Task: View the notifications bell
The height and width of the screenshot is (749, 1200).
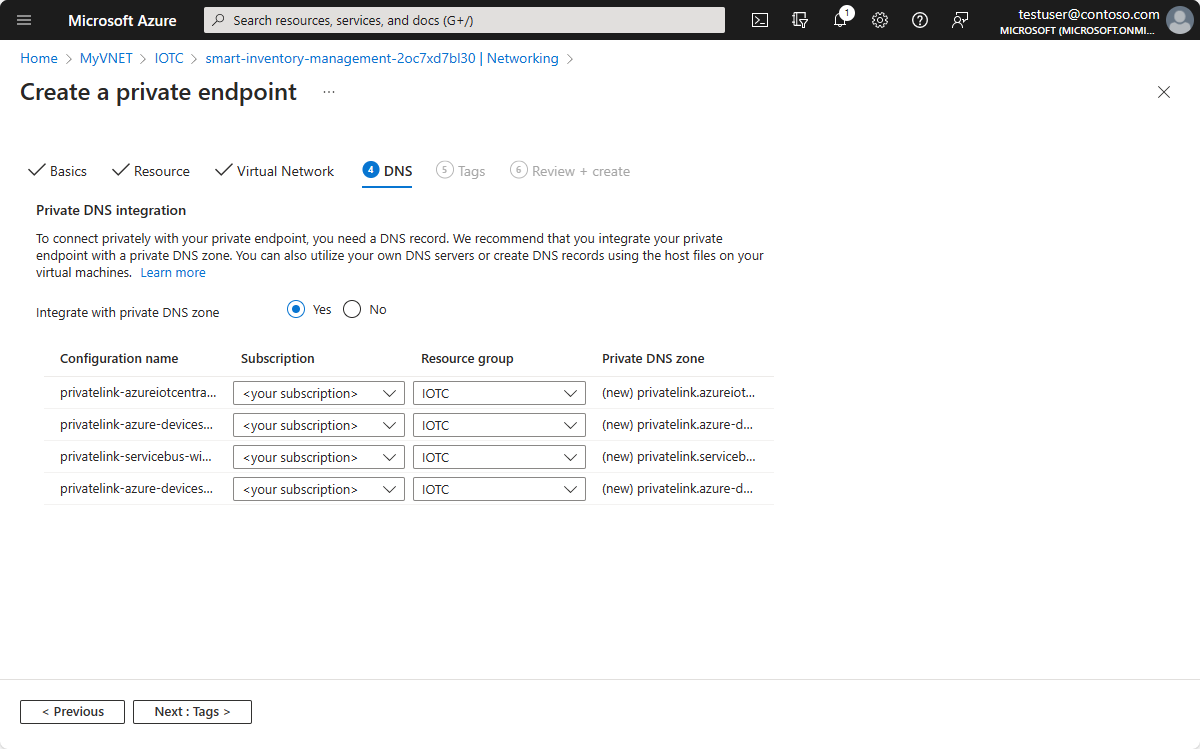Action: (840, 19)
